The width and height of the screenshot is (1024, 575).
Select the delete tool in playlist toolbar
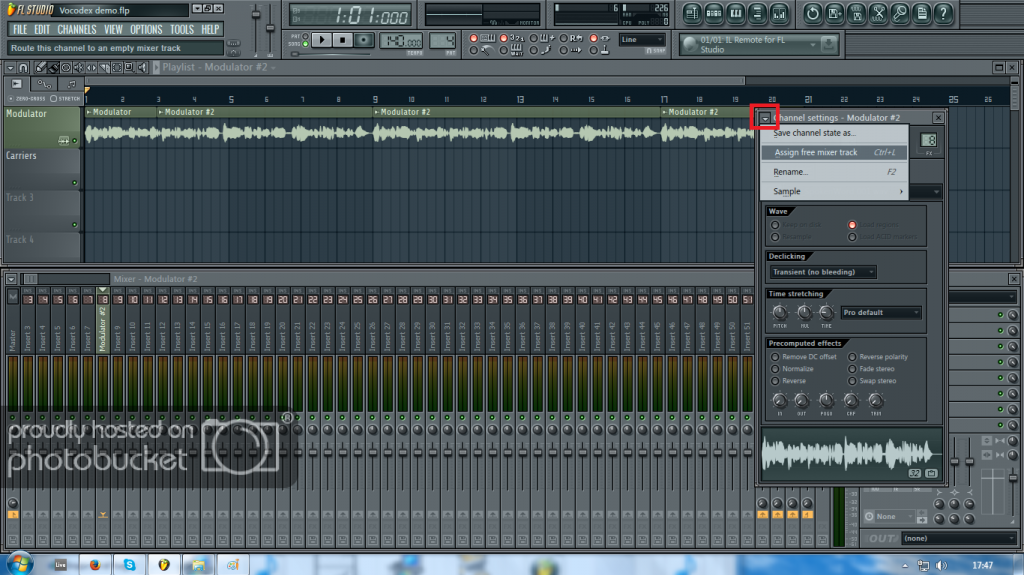(x=66, y=67)
